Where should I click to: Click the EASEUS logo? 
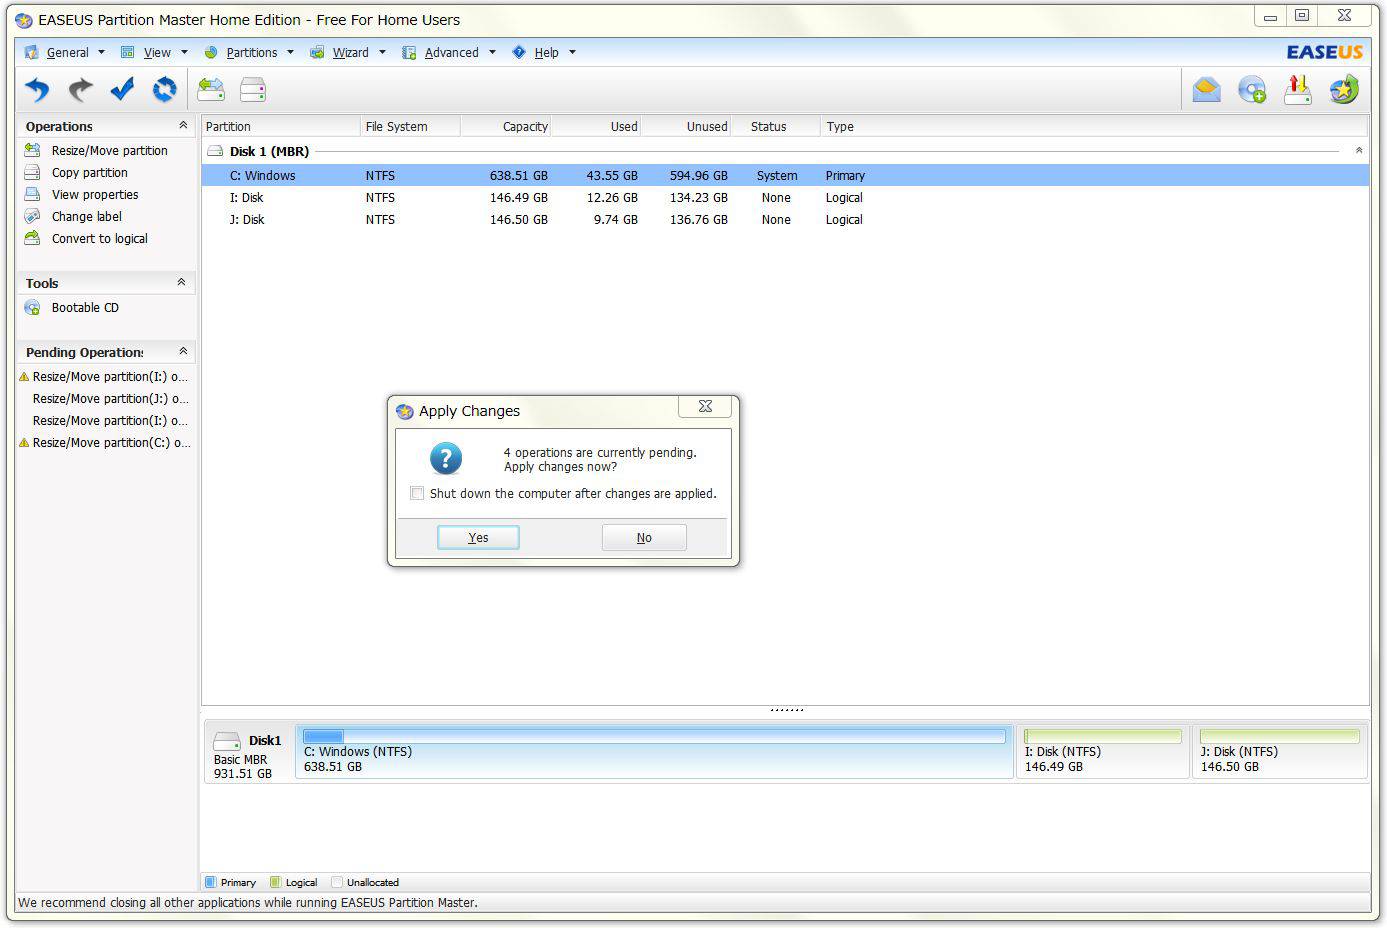coord(1324,52)
